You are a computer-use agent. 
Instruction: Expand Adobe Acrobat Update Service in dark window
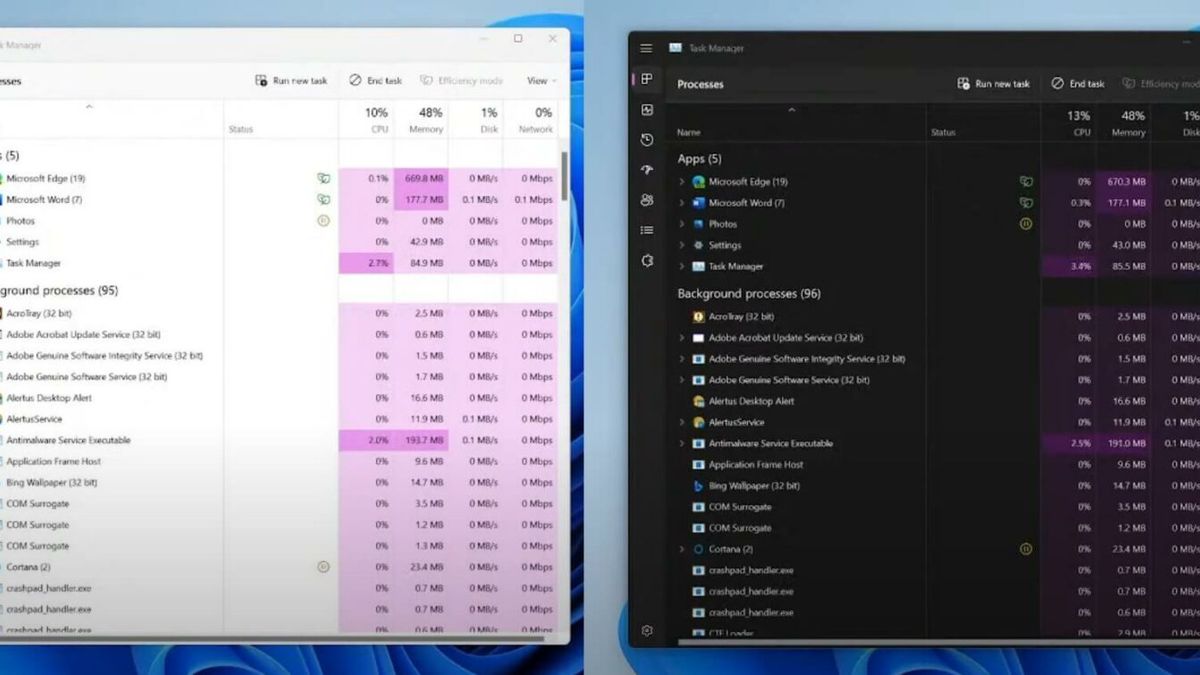tap(682, 338)
